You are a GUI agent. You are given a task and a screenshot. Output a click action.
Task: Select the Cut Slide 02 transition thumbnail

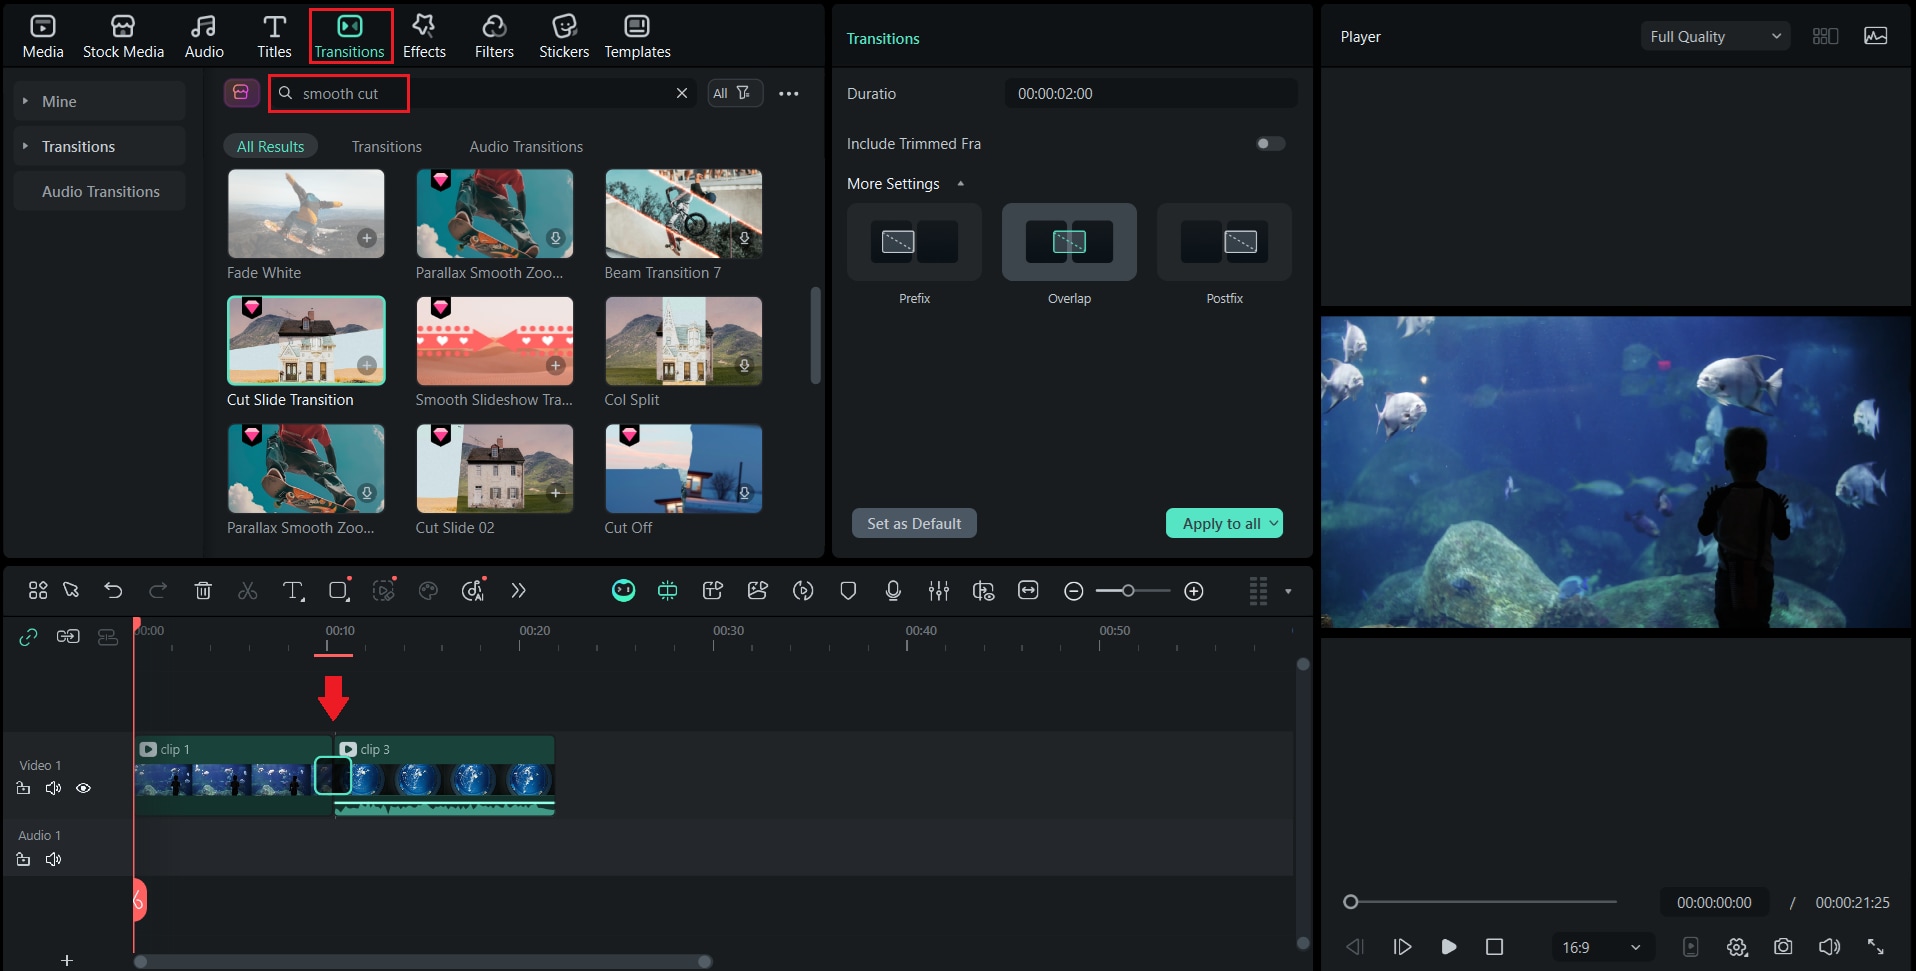495,469
